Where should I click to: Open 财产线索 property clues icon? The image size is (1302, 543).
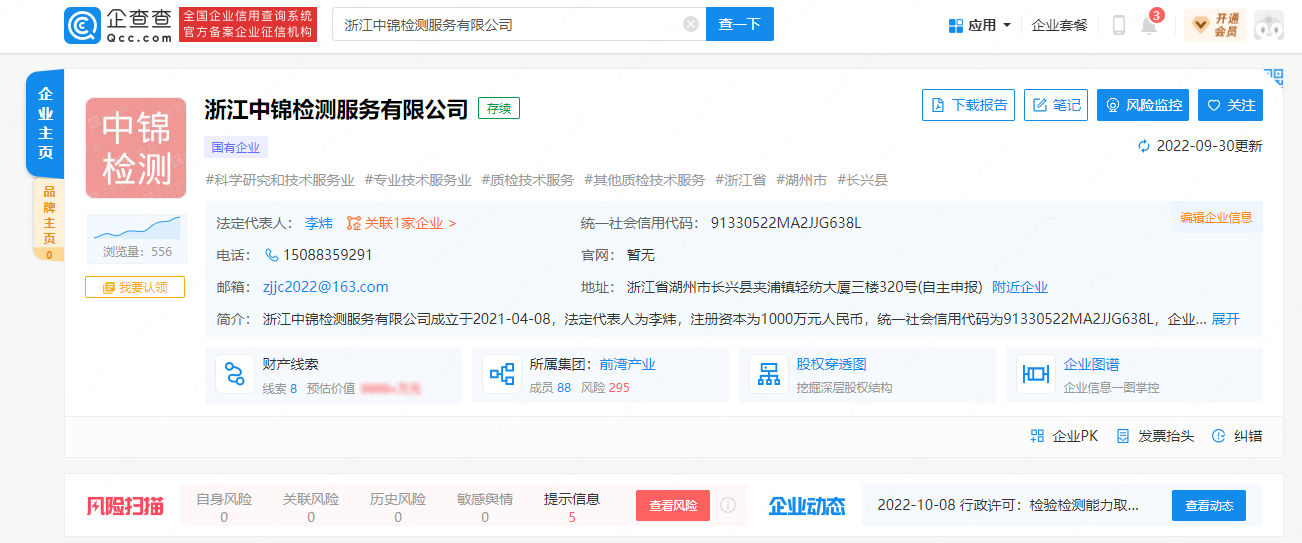[235, 375]
